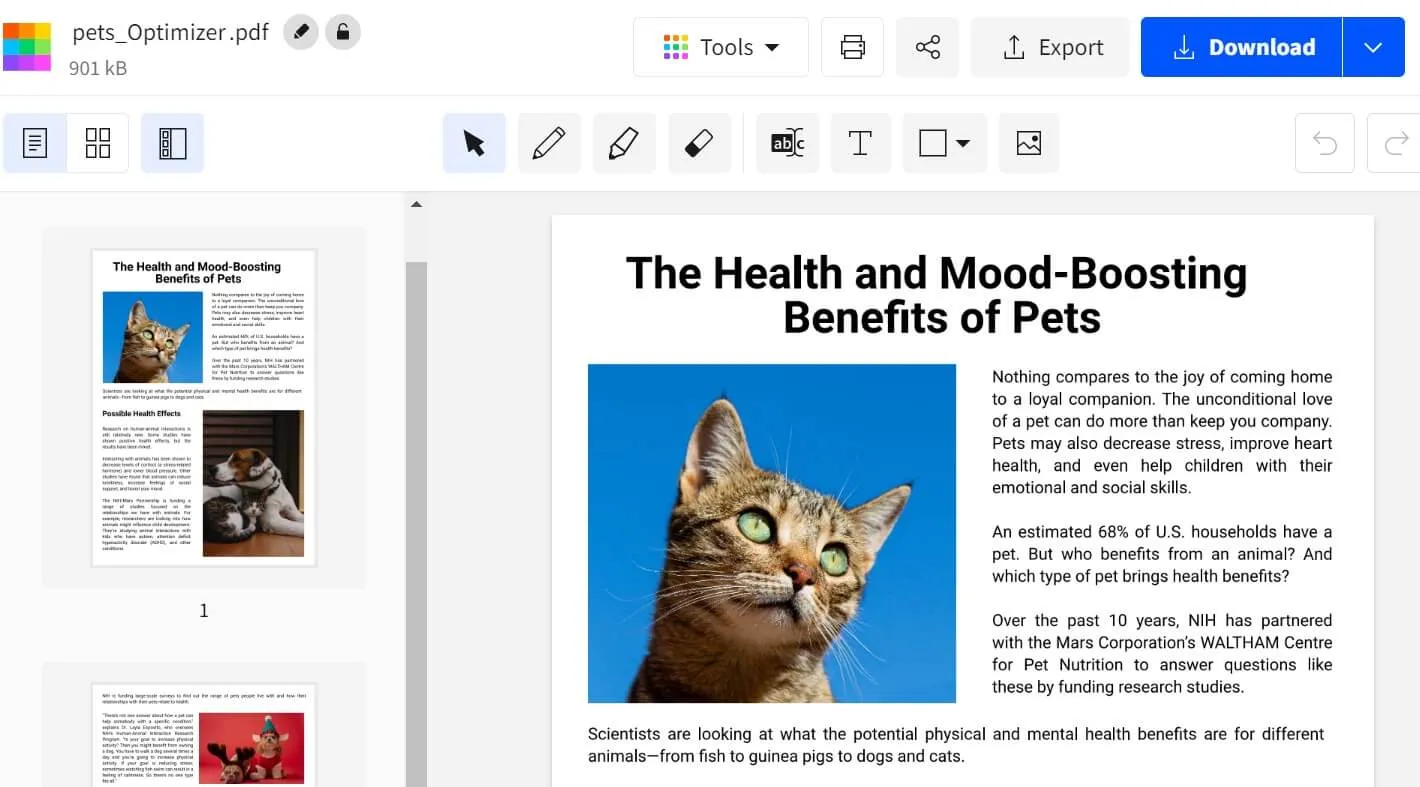Expand the Download options arrow
Screen dimensions: 1420x787
[1373, 47]
